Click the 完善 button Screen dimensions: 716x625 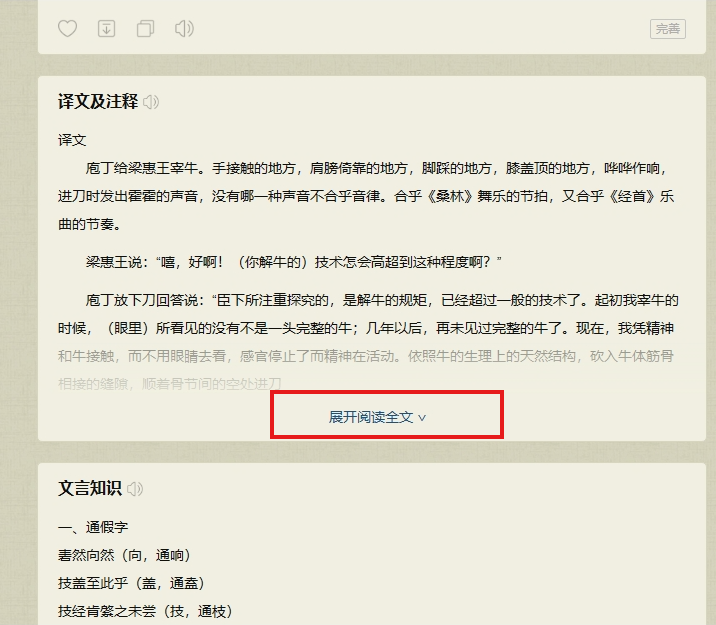(x=667, y=29)
